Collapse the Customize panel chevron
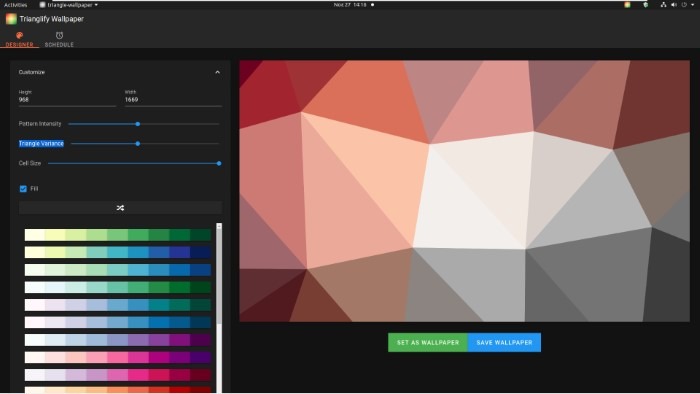Image resolution: width=700 pixels, height=394 pixels. tap(217, 72)
